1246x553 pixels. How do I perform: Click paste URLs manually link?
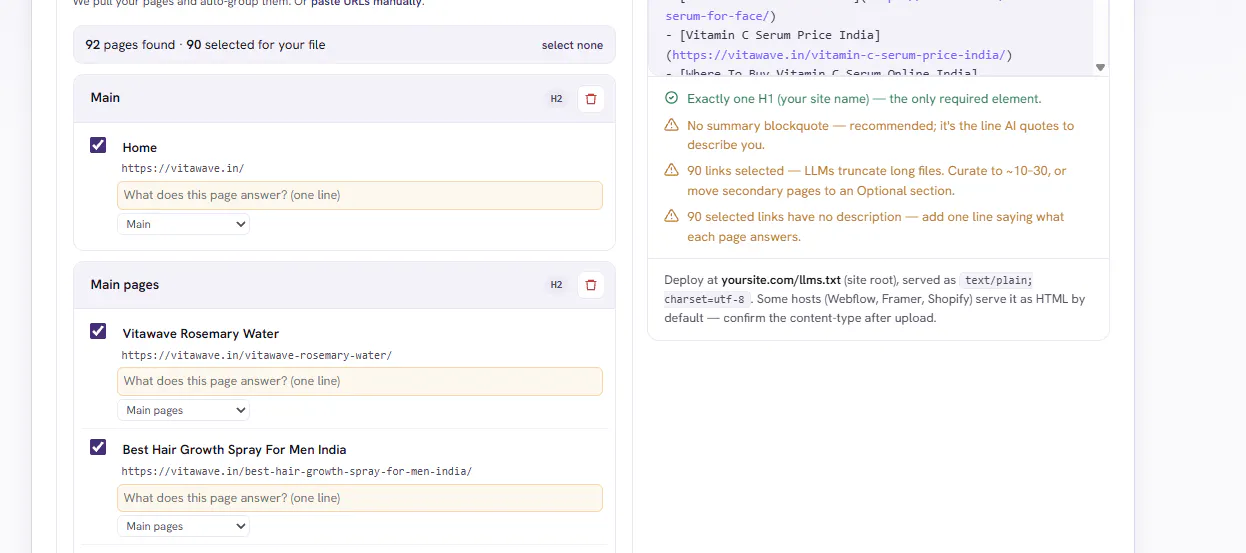pyautogui.click(x=367, y=2)
